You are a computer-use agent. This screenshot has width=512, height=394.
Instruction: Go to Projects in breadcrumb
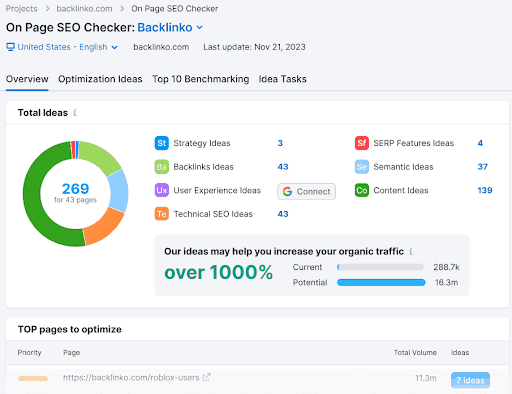coord(22,9)
